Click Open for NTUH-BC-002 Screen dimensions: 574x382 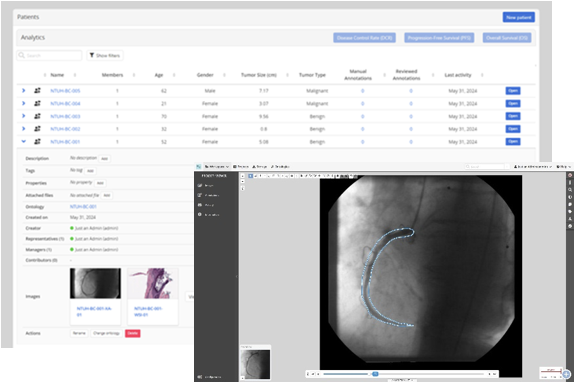[513, 129]
